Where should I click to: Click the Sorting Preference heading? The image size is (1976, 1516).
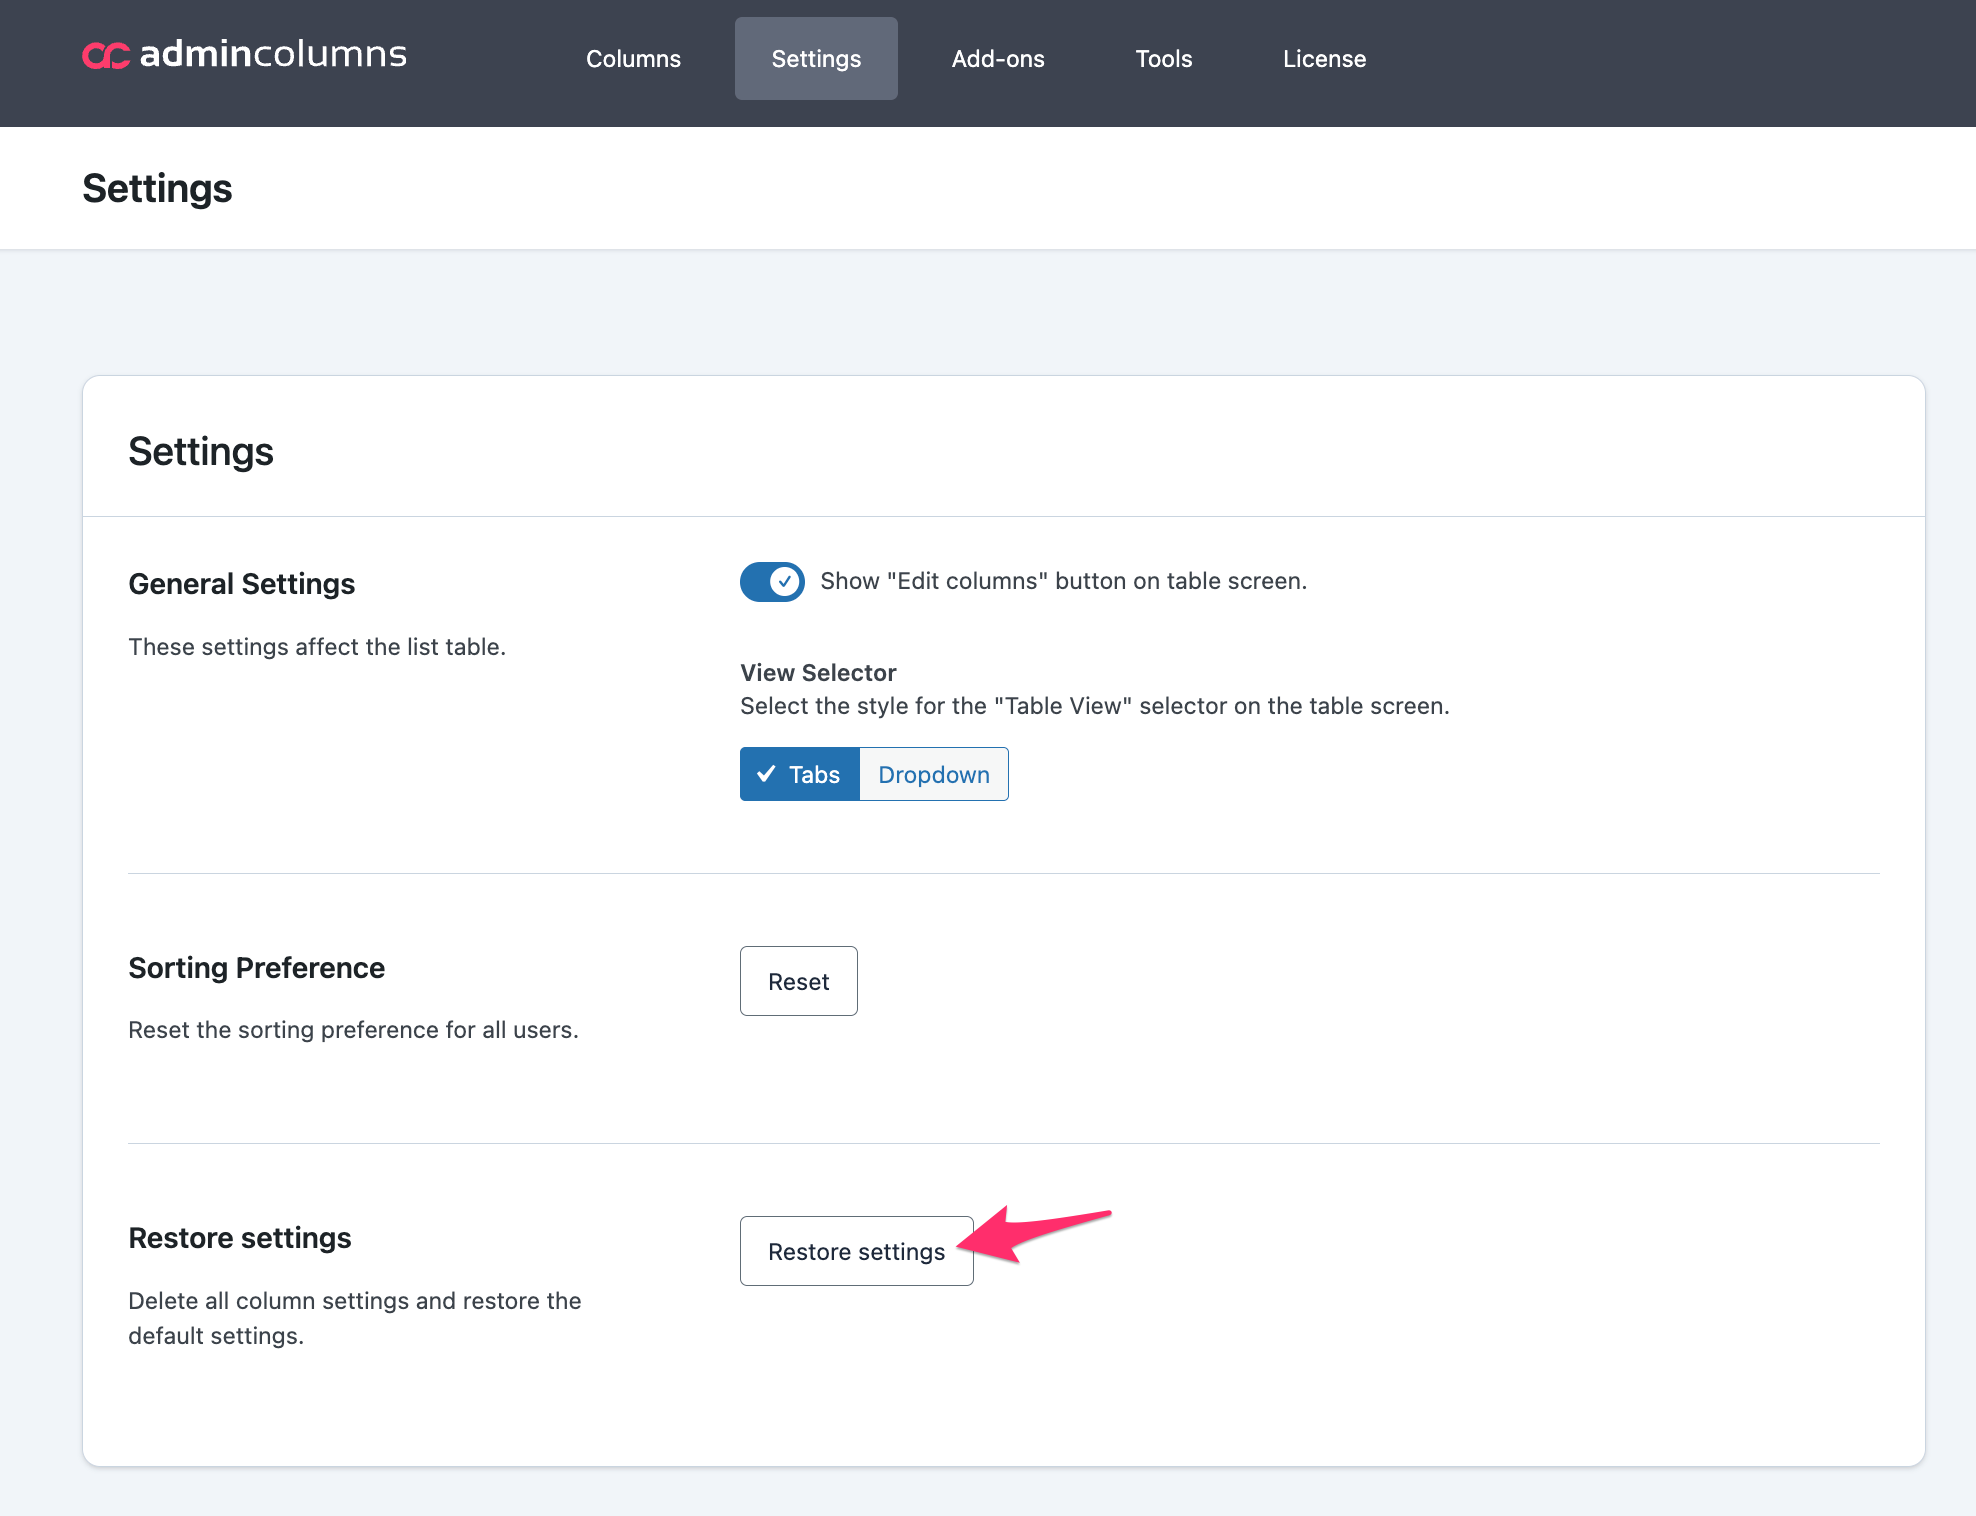[x=257, y=968]
